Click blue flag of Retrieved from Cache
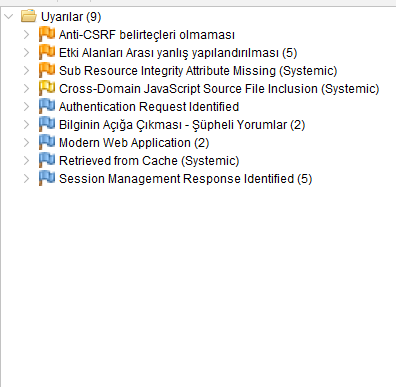This screenshot has height=387, width=396. point(47,160)
